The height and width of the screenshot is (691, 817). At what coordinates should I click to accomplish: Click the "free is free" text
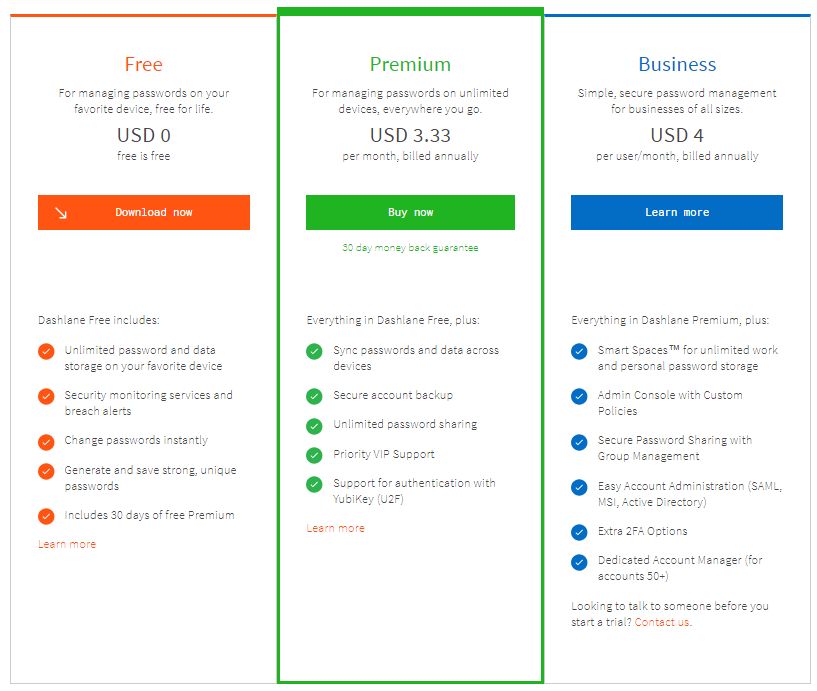pyautogui.click(x=144, y=156)
